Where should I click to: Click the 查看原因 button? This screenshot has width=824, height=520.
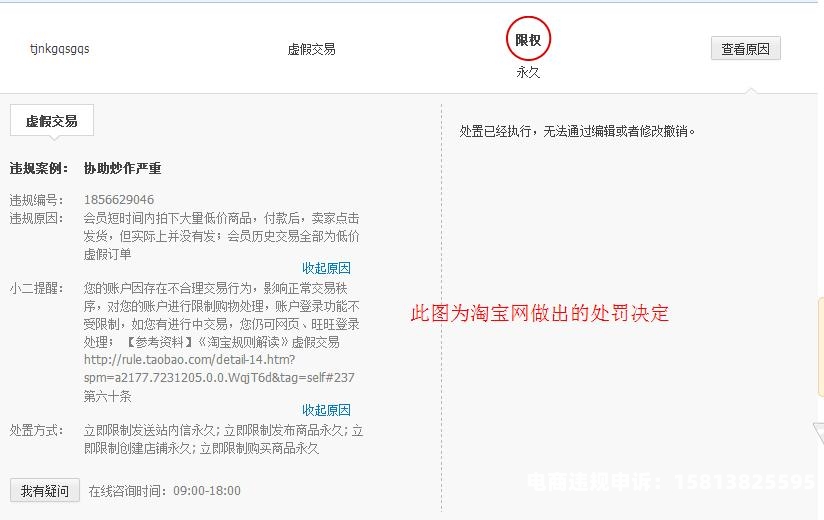coord(745,49)
